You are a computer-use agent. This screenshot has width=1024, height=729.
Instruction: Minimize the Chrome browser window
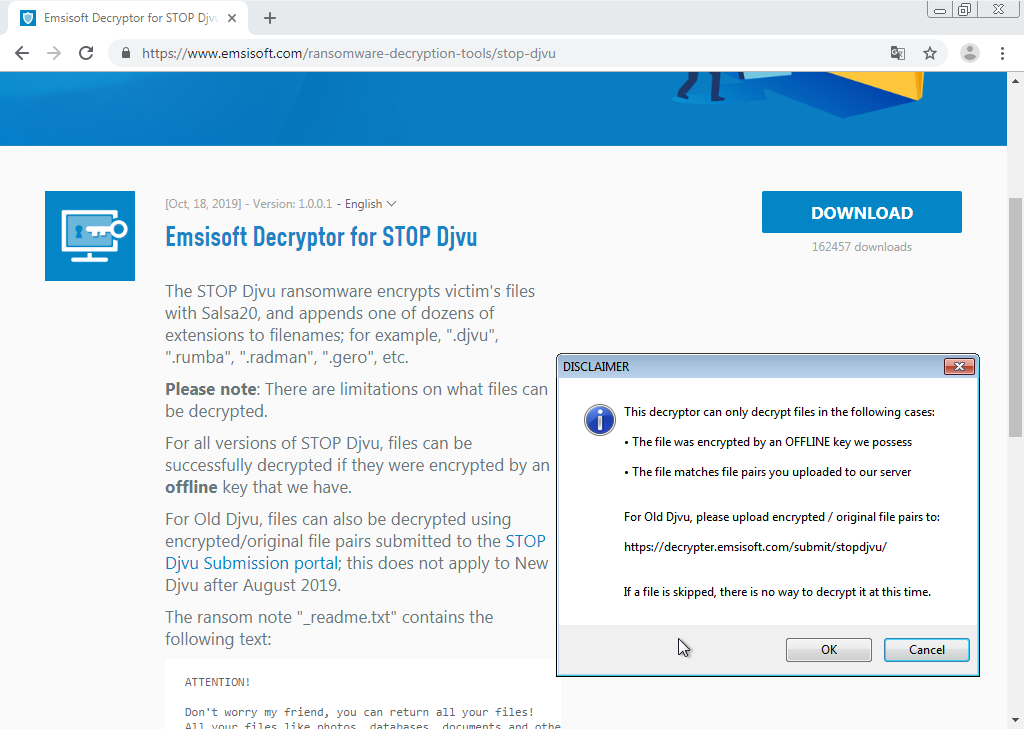[x=940, y=10]
